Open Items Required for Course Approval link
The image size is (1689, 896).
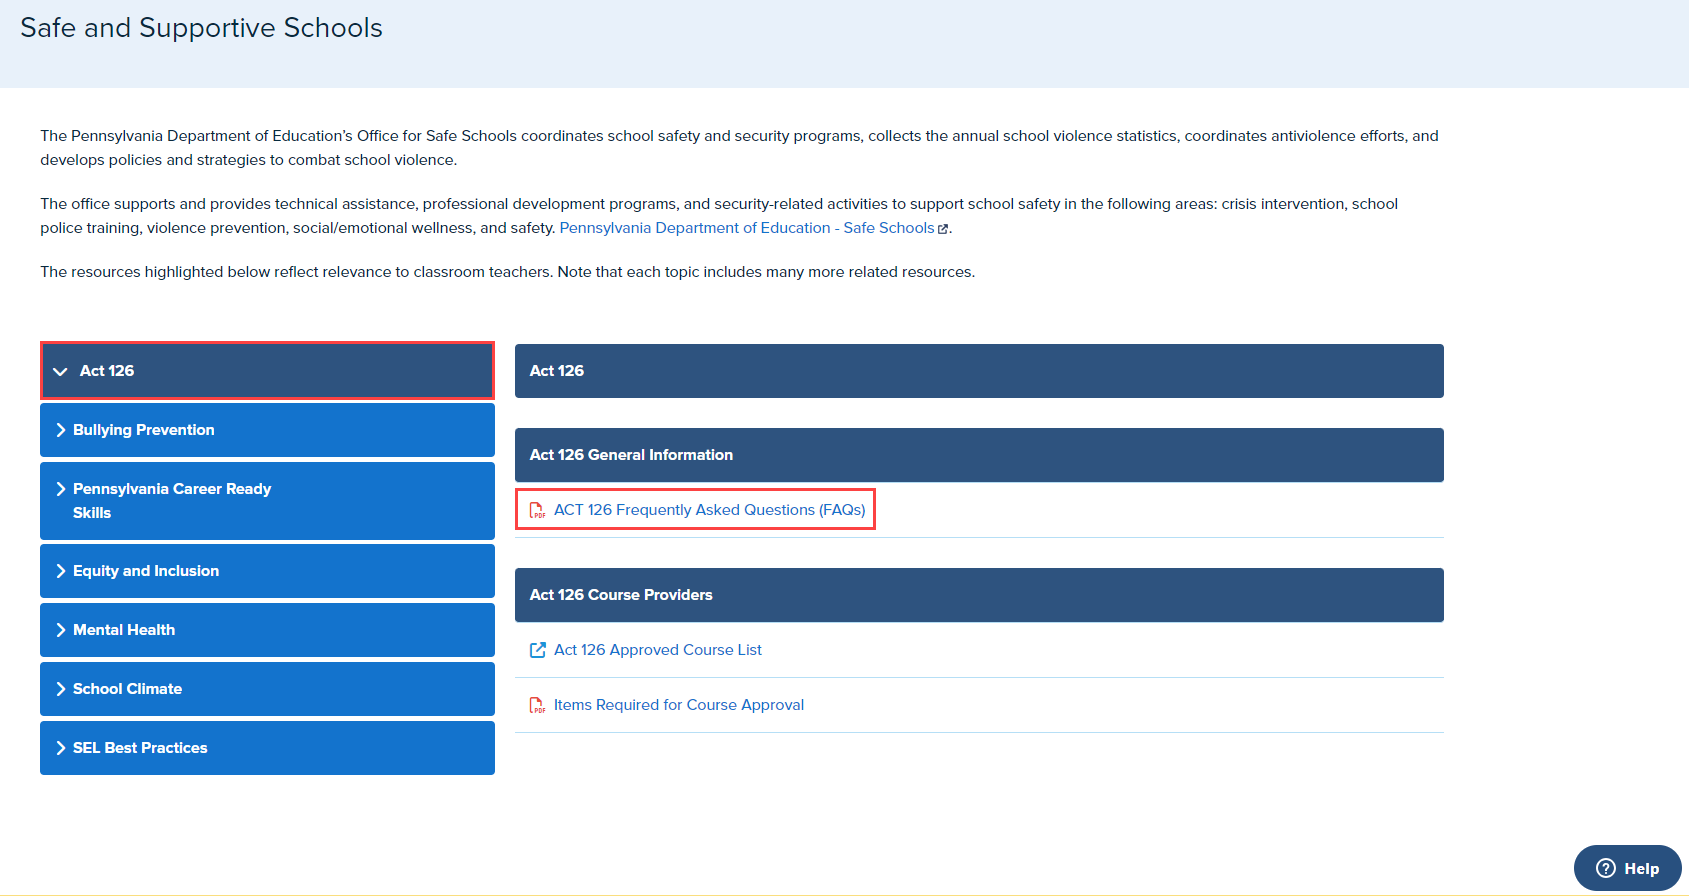678,705
